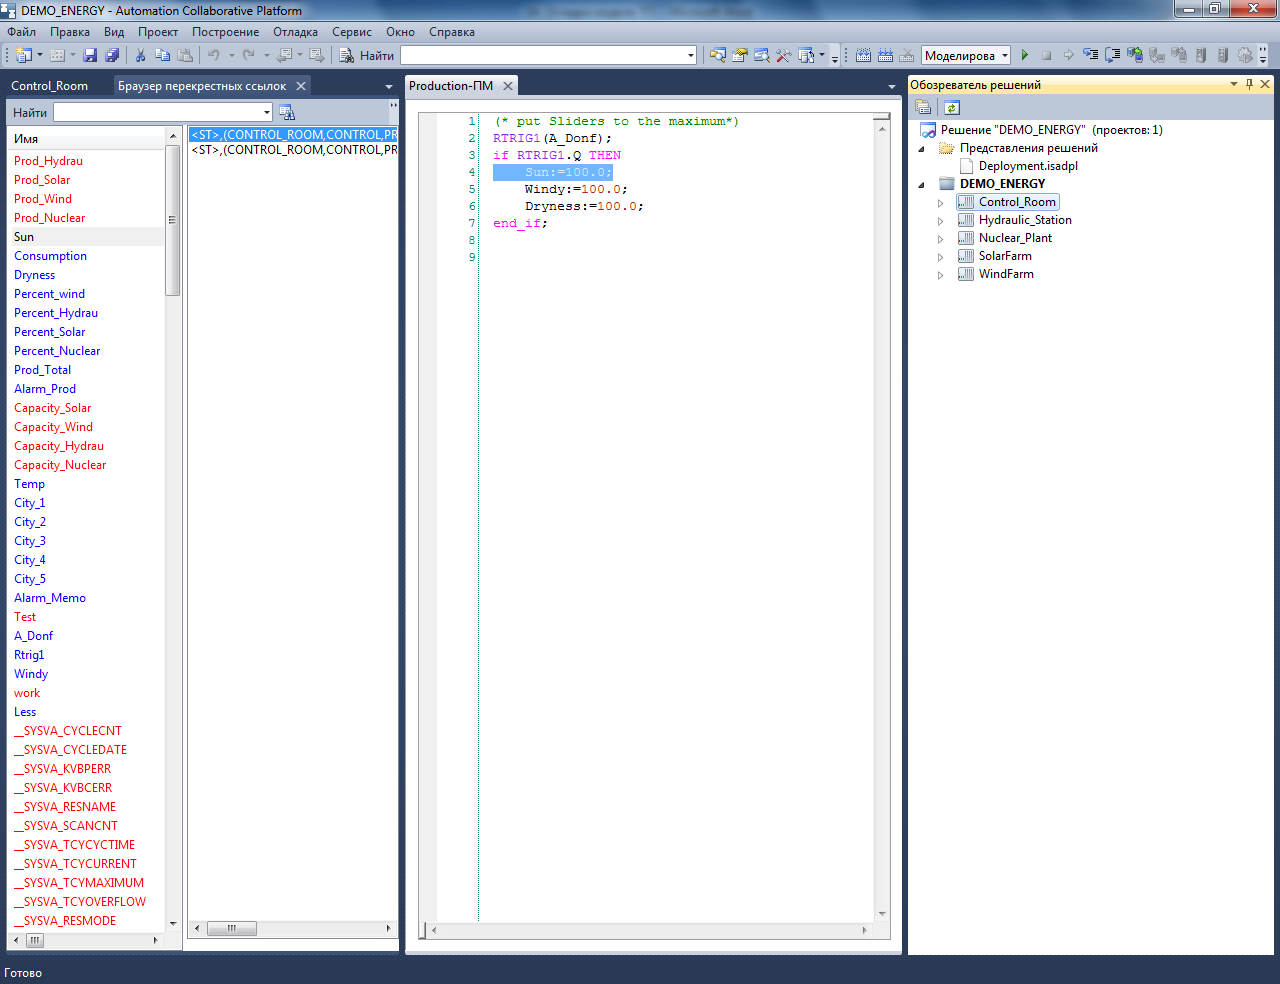Image resolution: width=1280 pixels, height=984 pixels.
Task: Open the Redo history dropdown arrow
Action: 266,55
